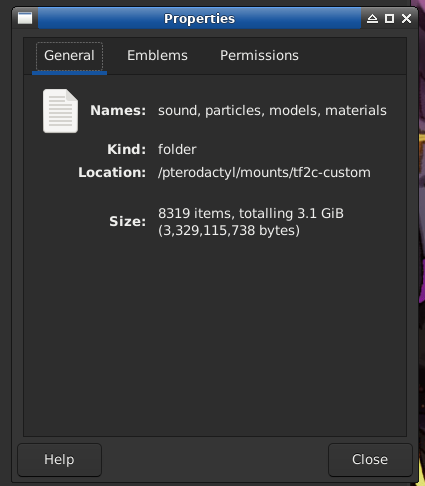Close the dialog using the title bar X
The image size is (425, 486).
tap(406, 19)
